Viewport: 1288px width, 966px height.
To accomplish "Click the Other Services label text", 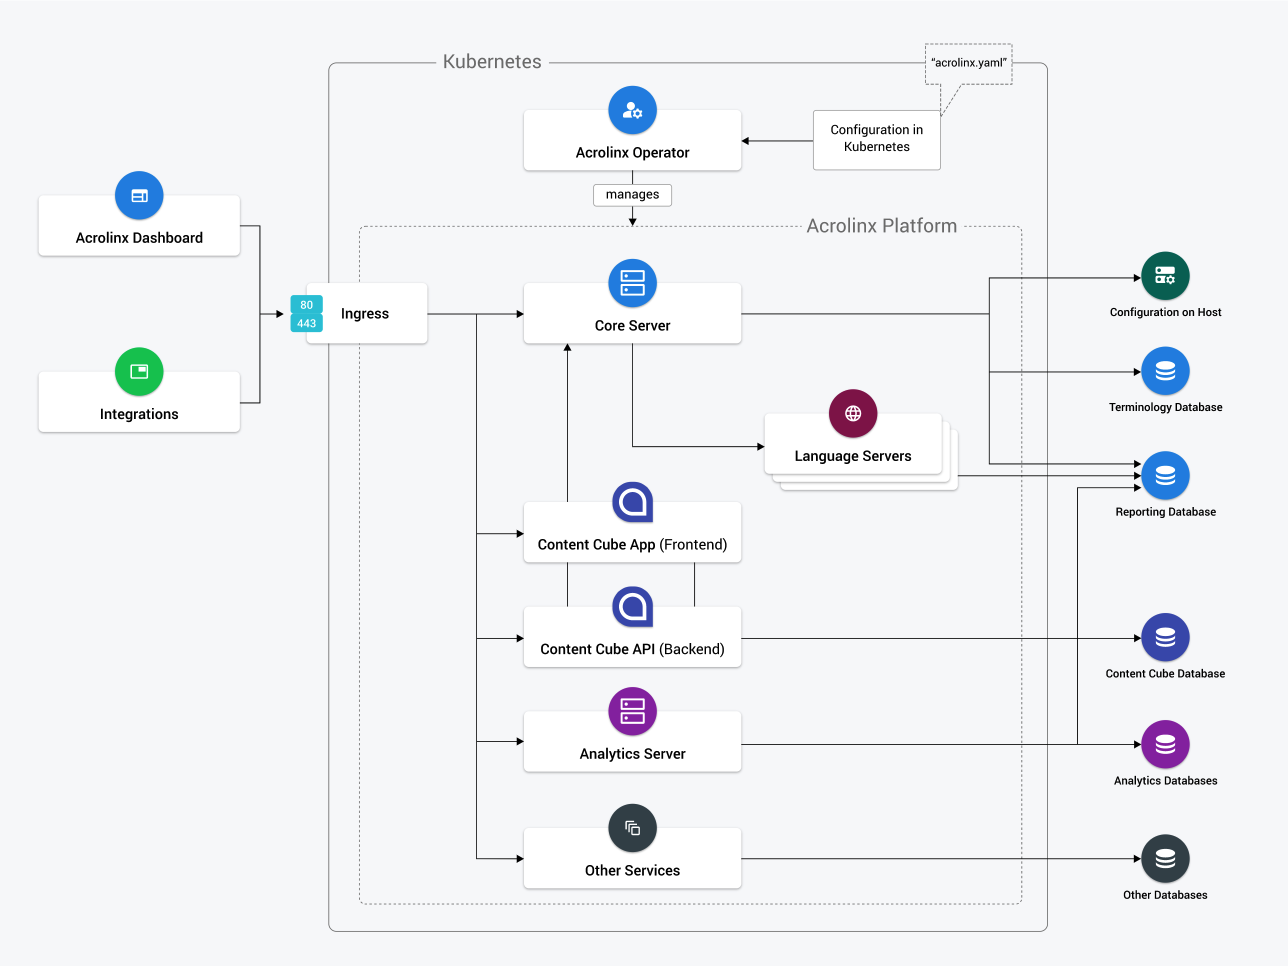I will click(632, 871).
